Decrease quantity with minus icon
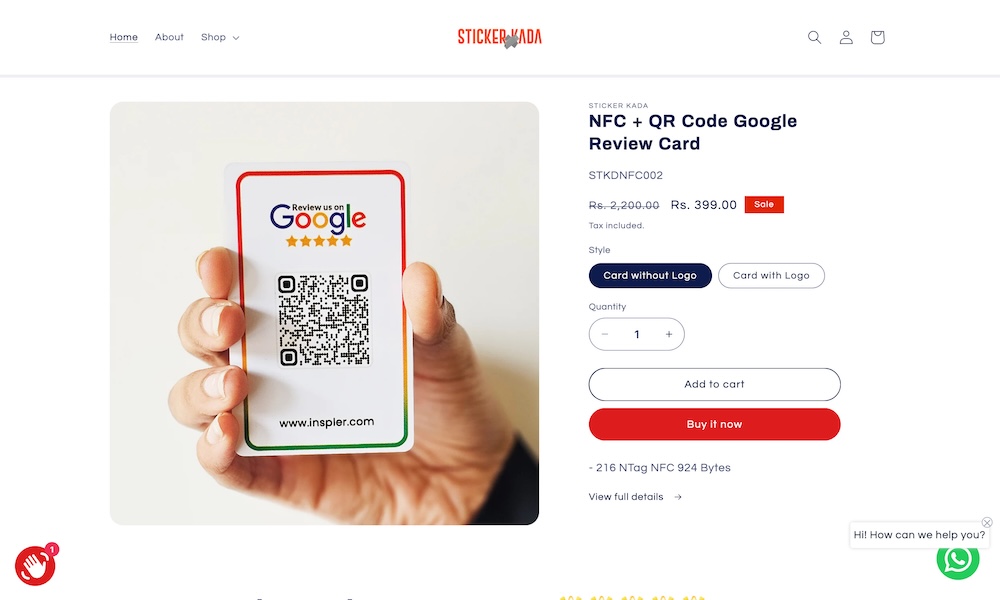 [x=605, y=334]
